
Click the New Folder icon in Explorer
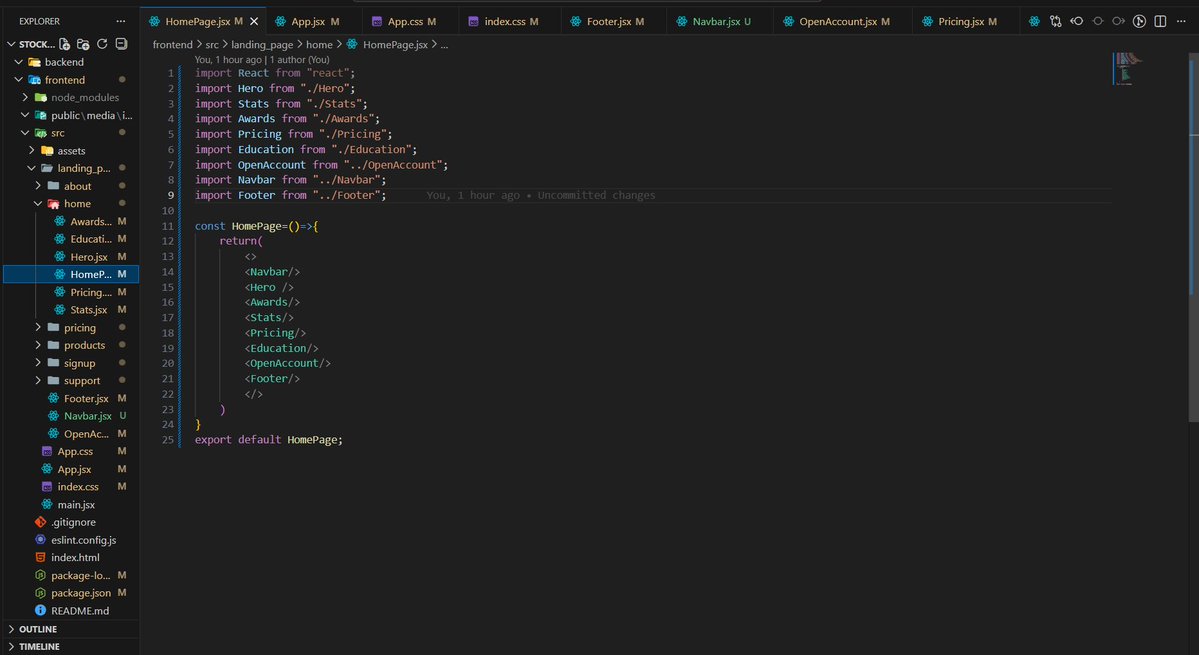tap(83, 44)
